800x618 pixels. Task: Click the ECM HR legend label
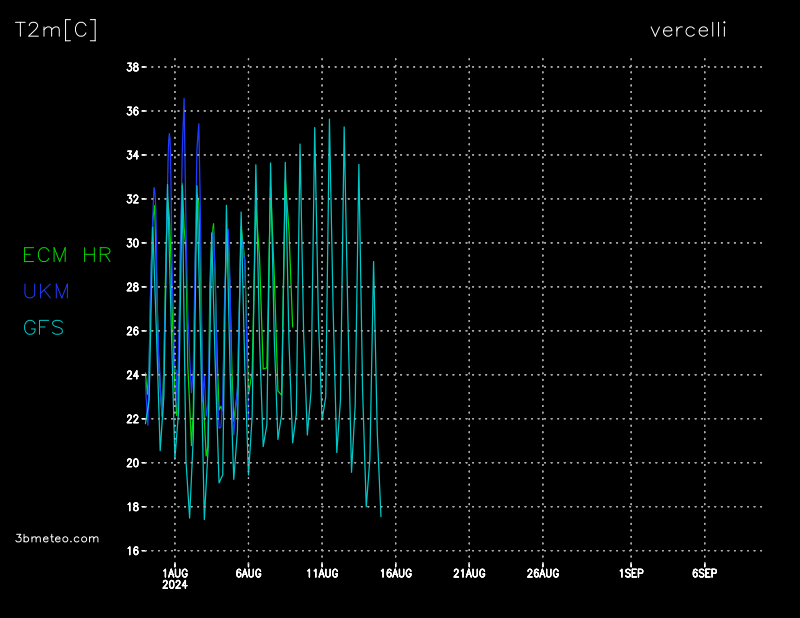(67, 255)
